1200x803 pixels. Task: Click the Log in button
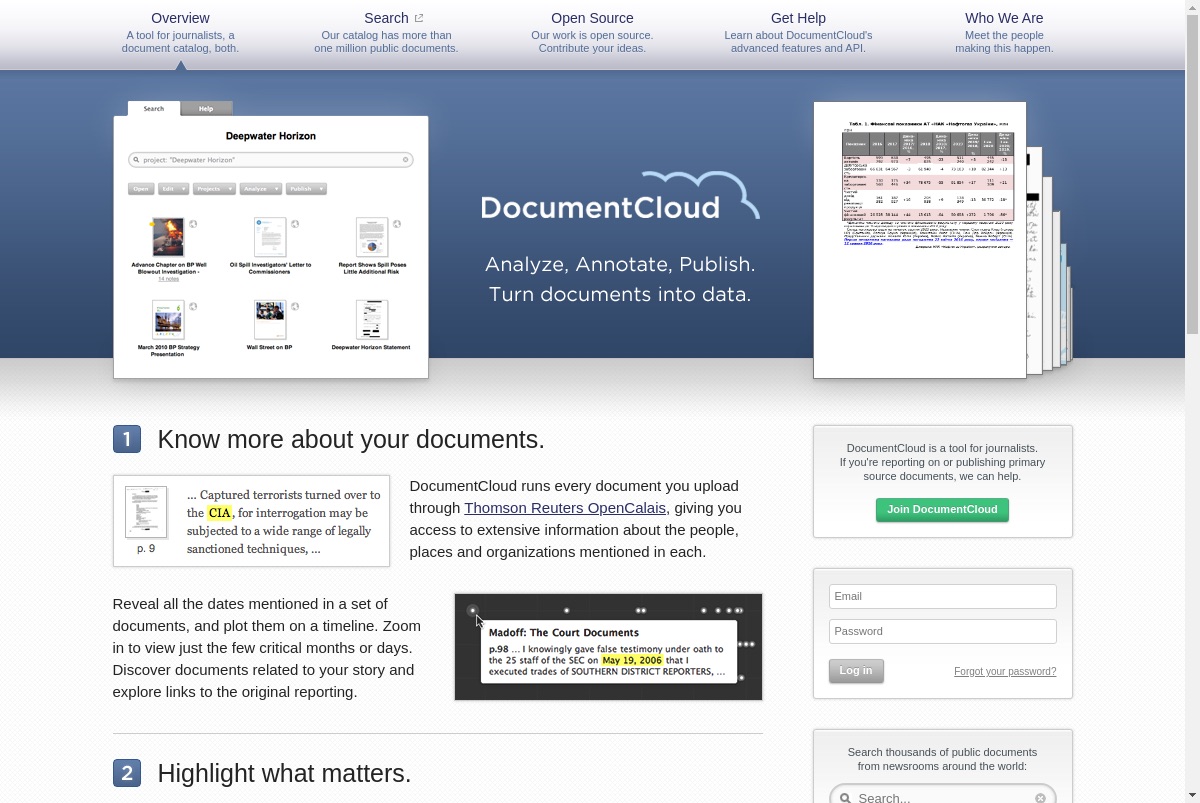pos(856,671)
